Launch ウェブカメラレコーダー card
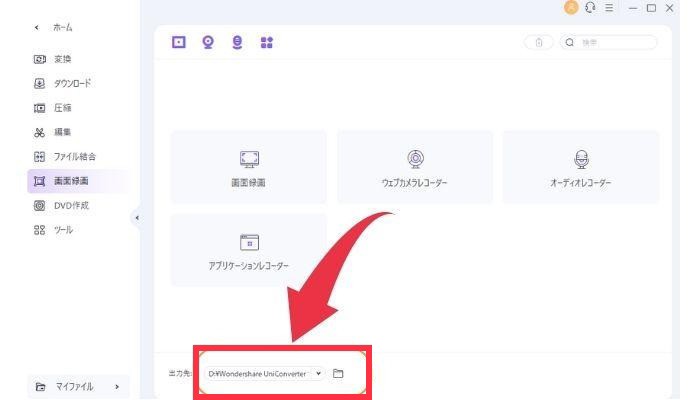Screen dimensions: 700x400 point(414,167)
